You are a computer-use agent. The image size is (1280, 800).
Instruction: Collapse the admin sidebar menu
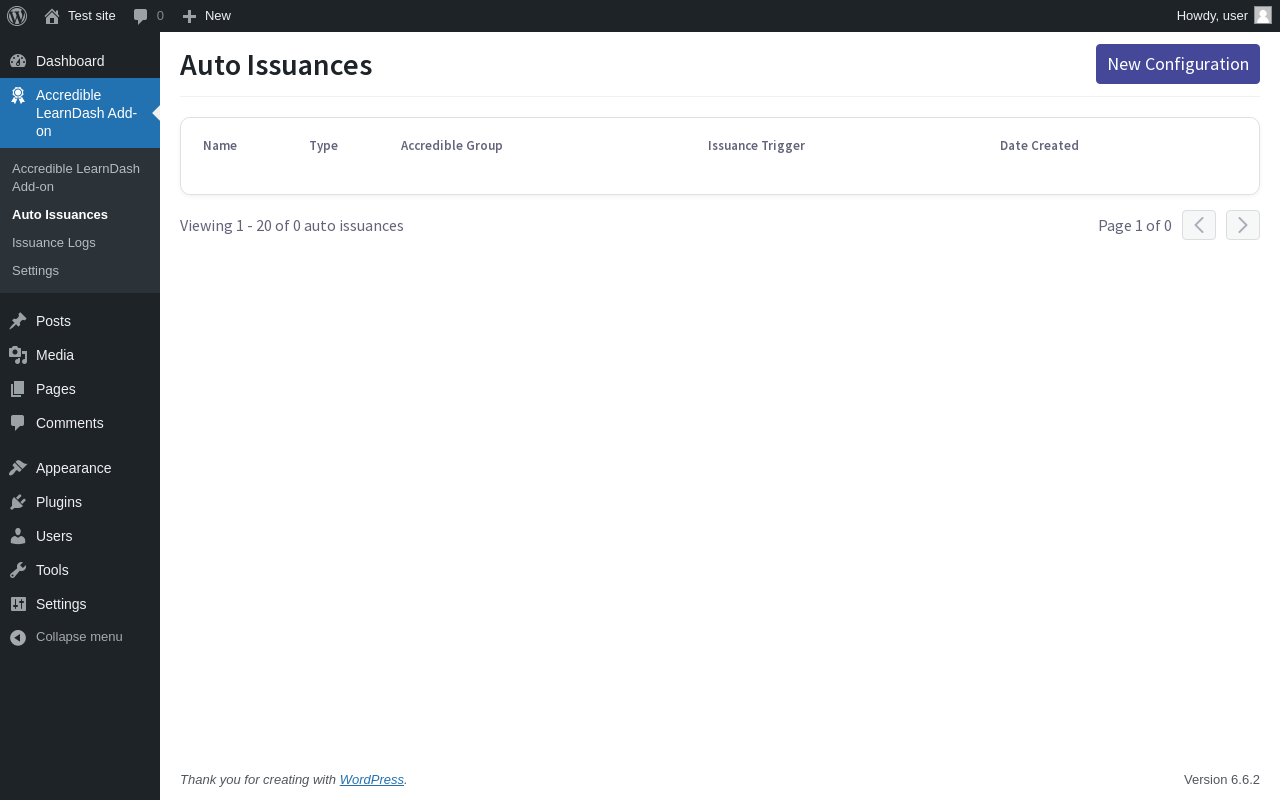[x=80, y=637]
